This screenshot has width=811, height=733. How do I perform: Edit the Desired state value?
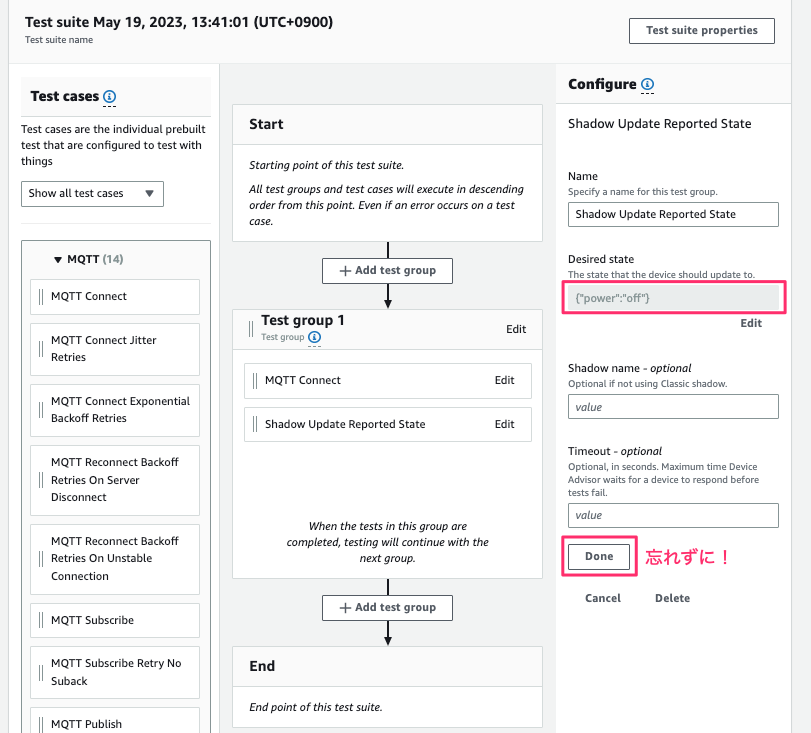click(x=750, y=323)
